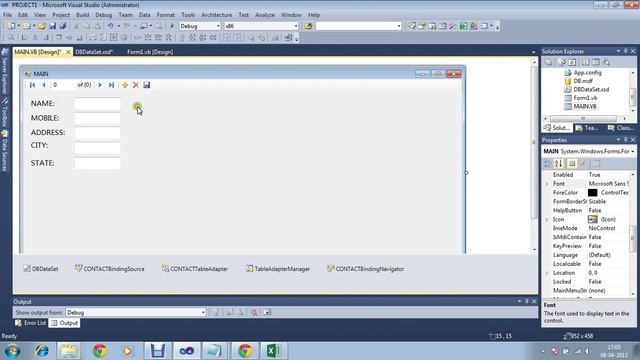Switch to DBDataSet.xsd tab
This screenshot has width=640, height=360.
(x=94, y=52)
